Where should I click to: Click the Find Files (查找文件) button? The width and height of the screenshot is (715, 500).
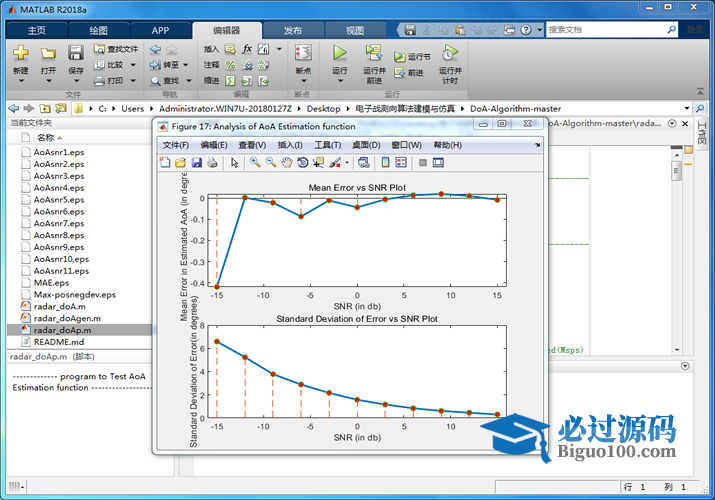pos(116,48)
